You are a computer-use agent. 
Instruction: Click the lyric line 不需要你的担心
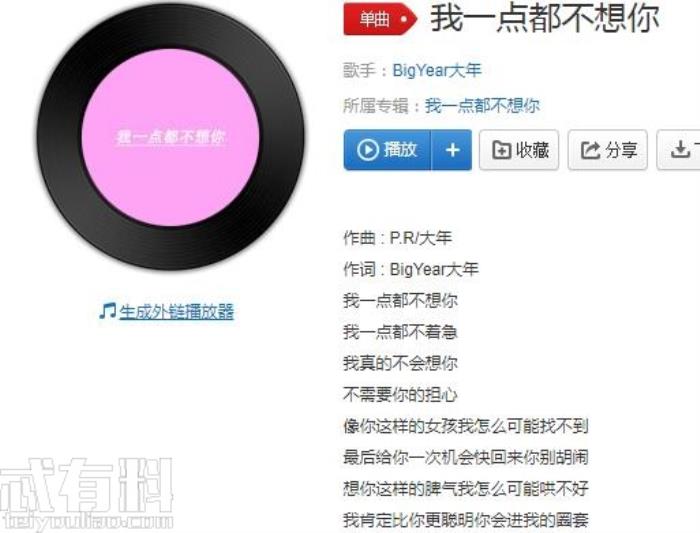[400, 395]
